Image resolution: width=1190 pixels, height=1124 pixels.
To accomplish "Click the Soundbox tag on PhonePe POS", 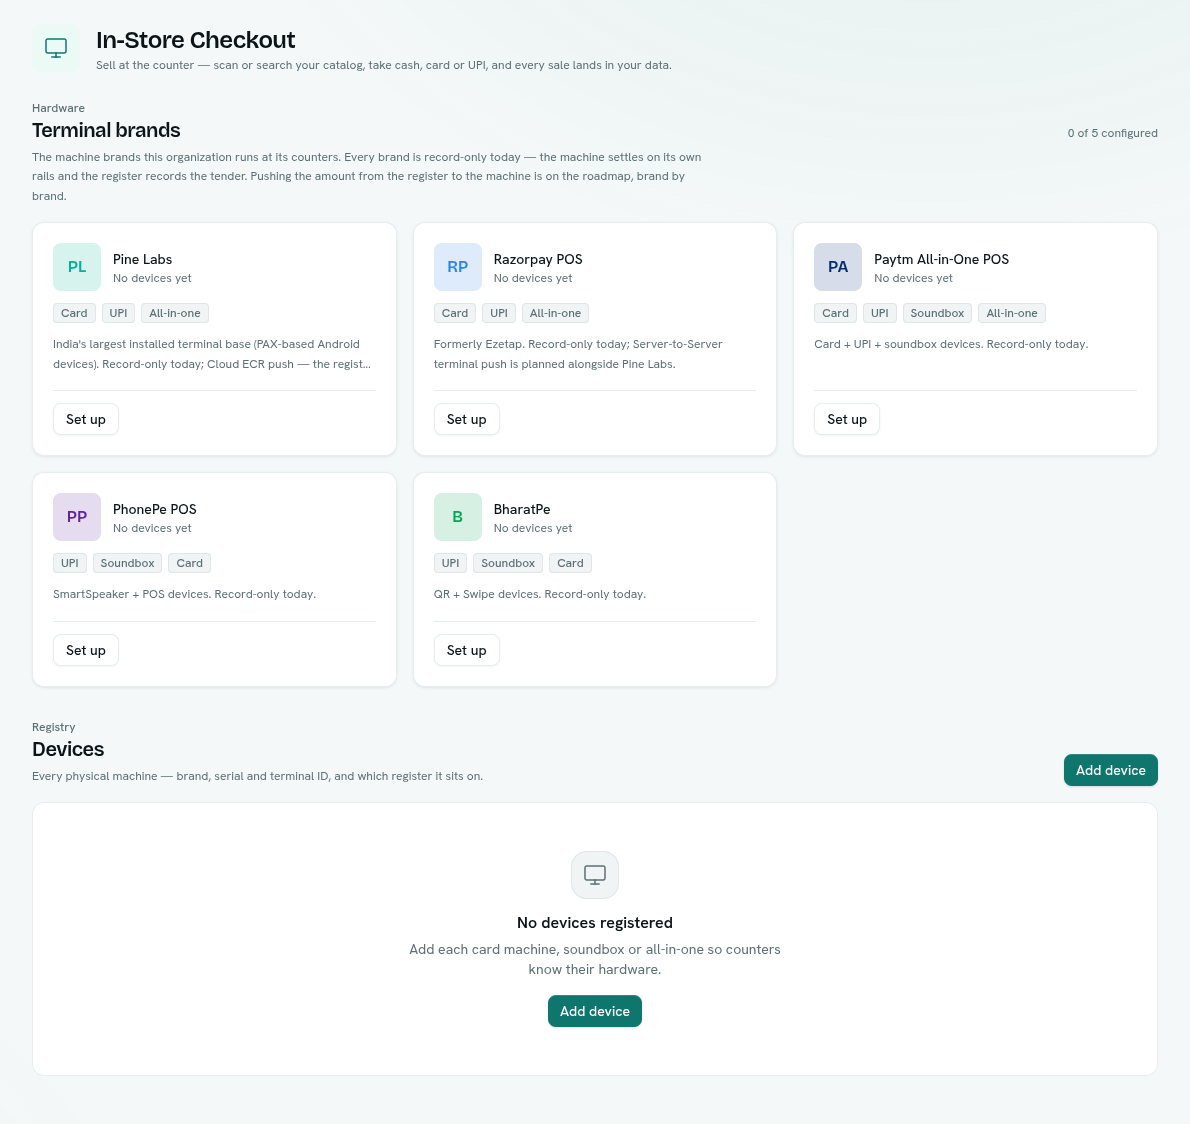I will coord(128,563).
